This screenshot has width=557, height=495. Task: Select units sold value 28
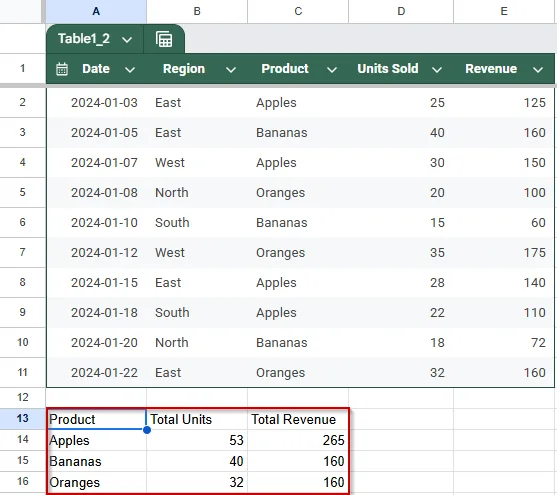[x=401, y=283]
